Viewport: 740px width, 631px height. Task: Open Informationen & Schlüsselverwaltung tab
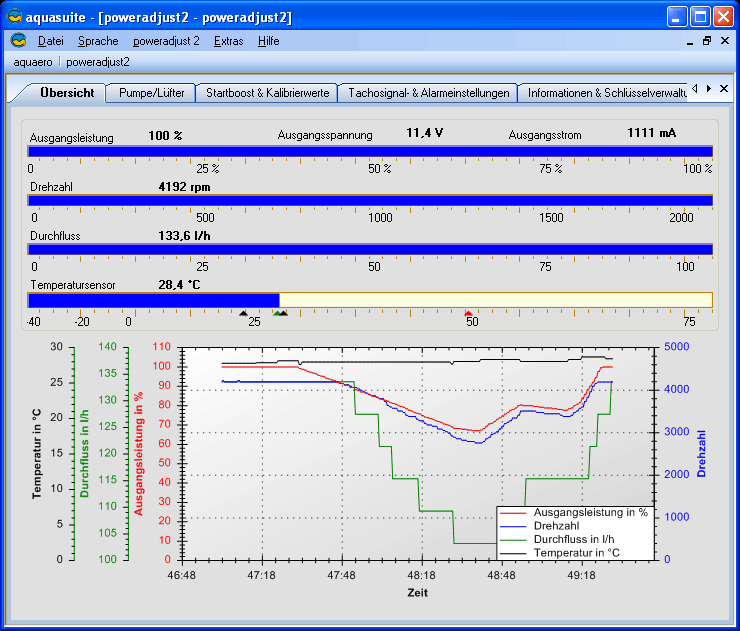click(x=604, y=93)
